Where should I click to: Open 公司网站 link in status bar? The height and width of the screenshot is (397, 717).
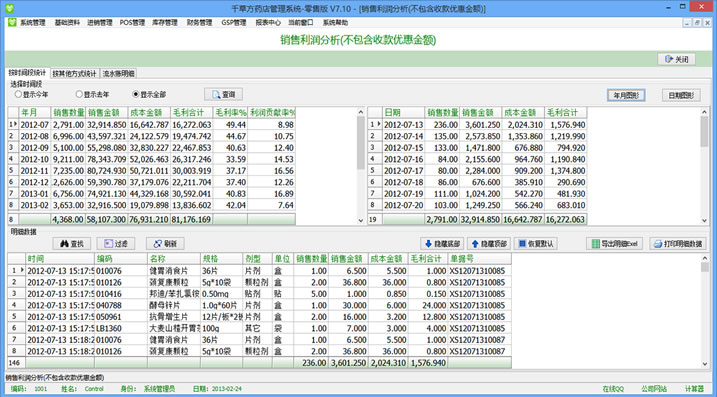point(654,389)
